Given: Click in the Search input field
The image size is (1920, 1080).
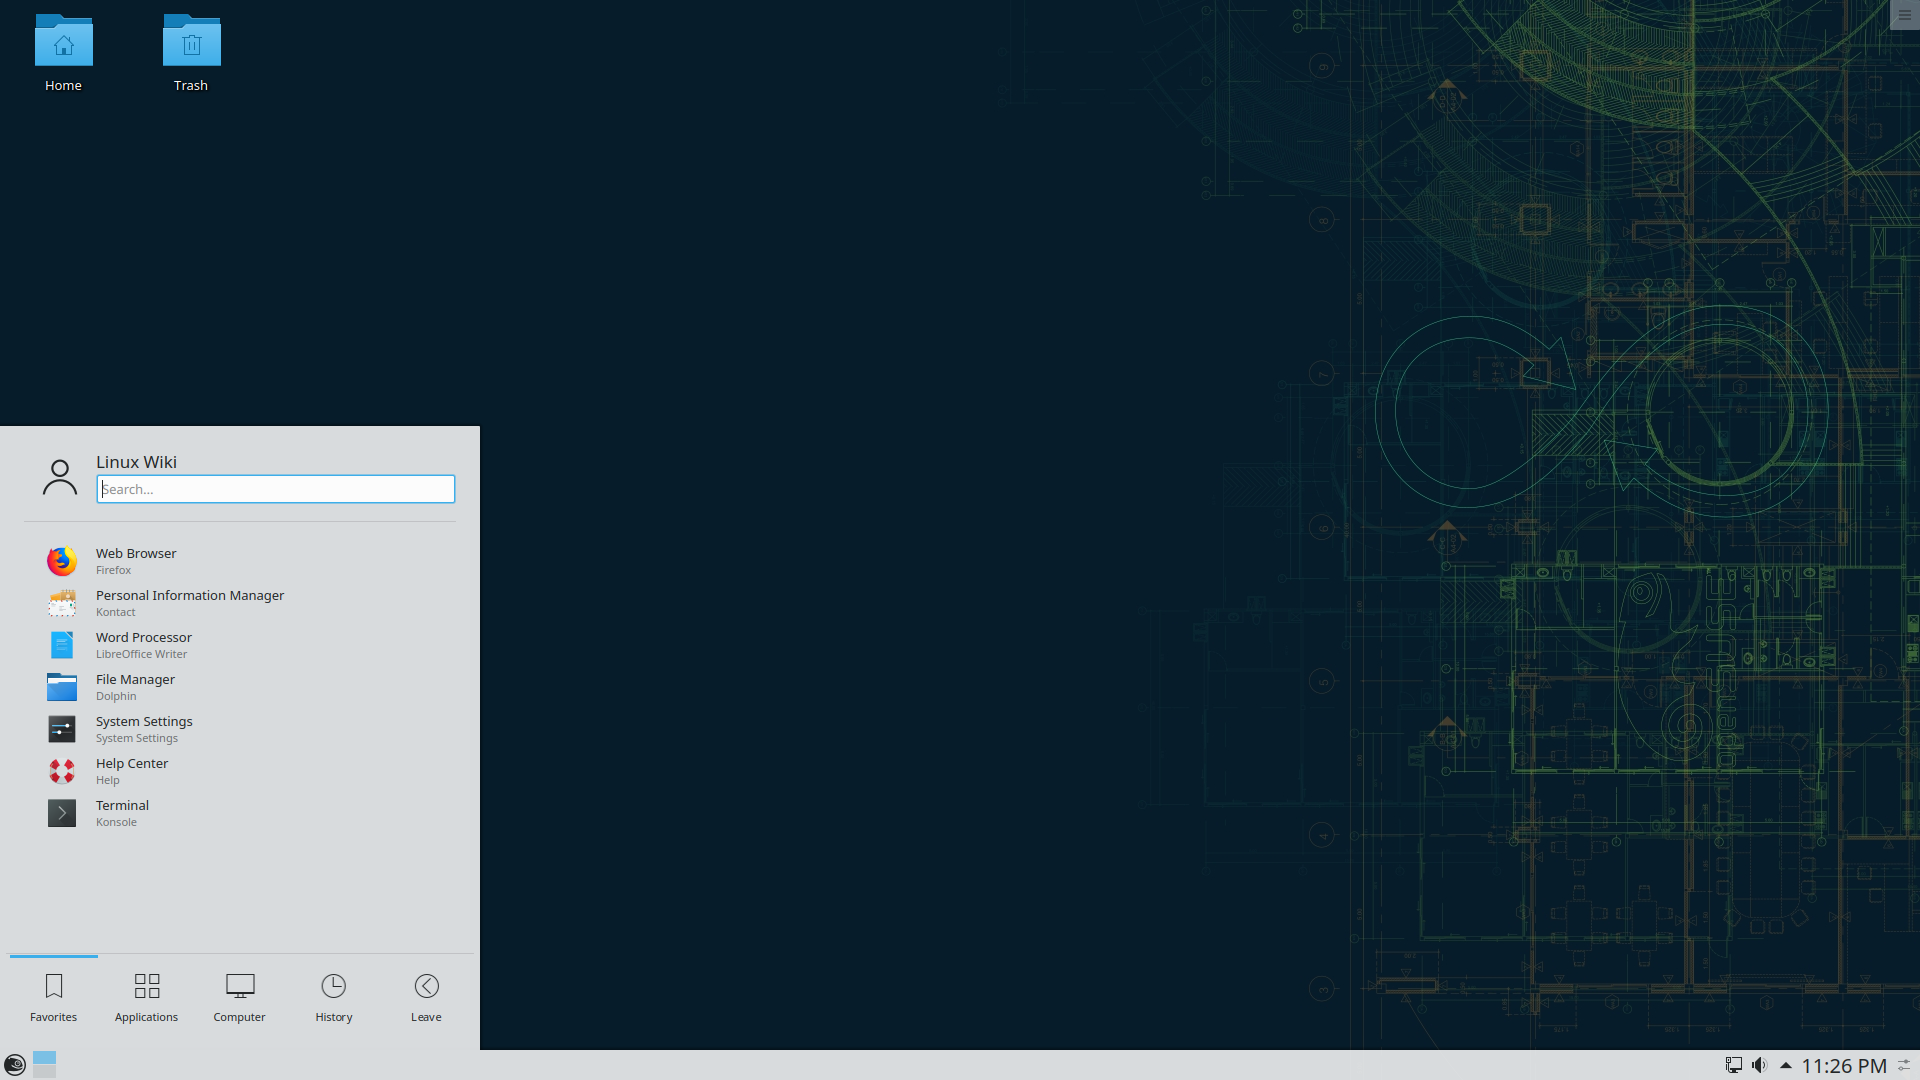Looking at the screenshot, I should pos(276,488).
